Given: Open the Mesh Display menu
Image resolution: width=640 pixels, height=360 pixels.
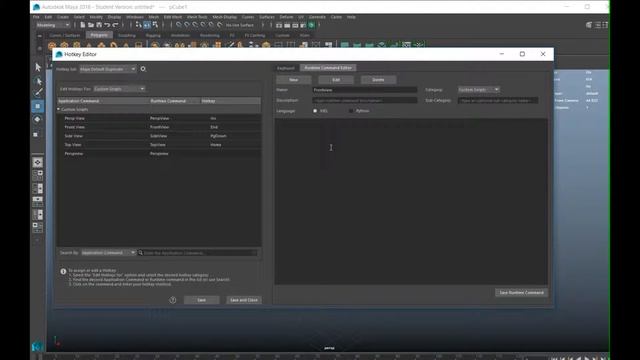Looking at the screenshot, I should pos(224,17).
